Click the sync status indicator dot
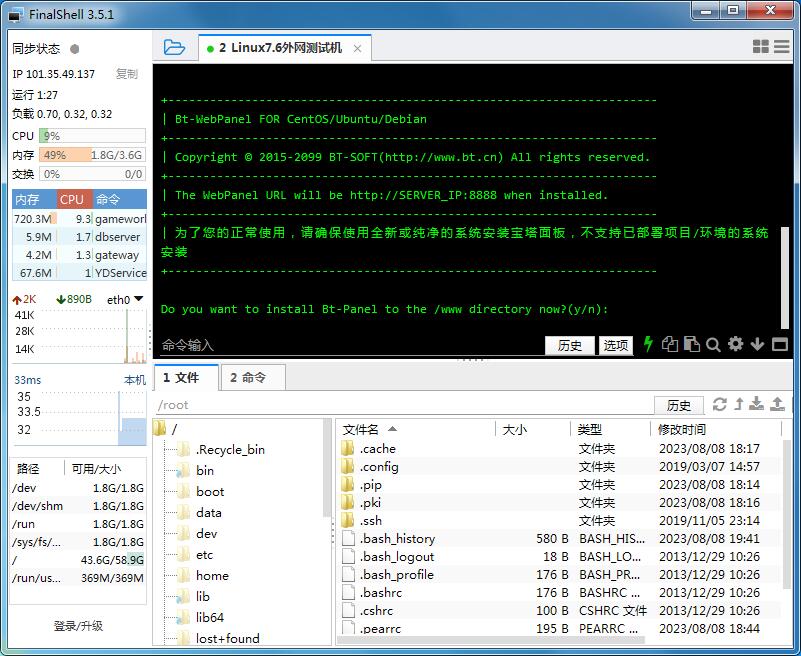Image resolution: width=801 pixels, height=656 pixels. (75, 49)
